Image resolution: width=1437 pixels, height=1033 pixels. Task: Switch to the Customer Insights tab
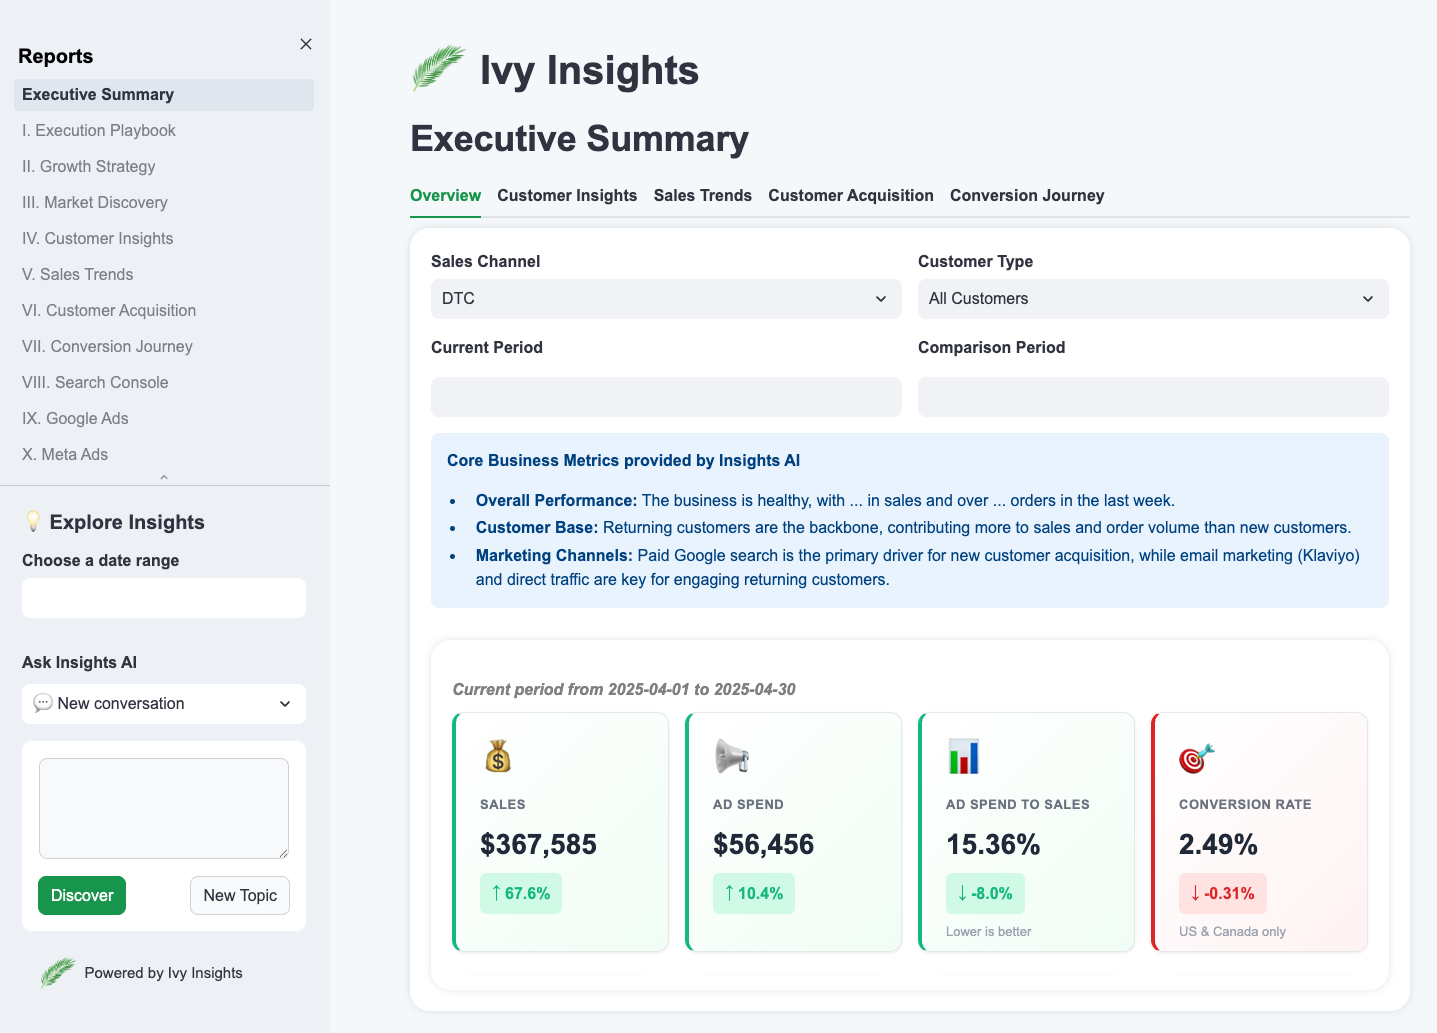pyautogui.click(x=567, y=196)
